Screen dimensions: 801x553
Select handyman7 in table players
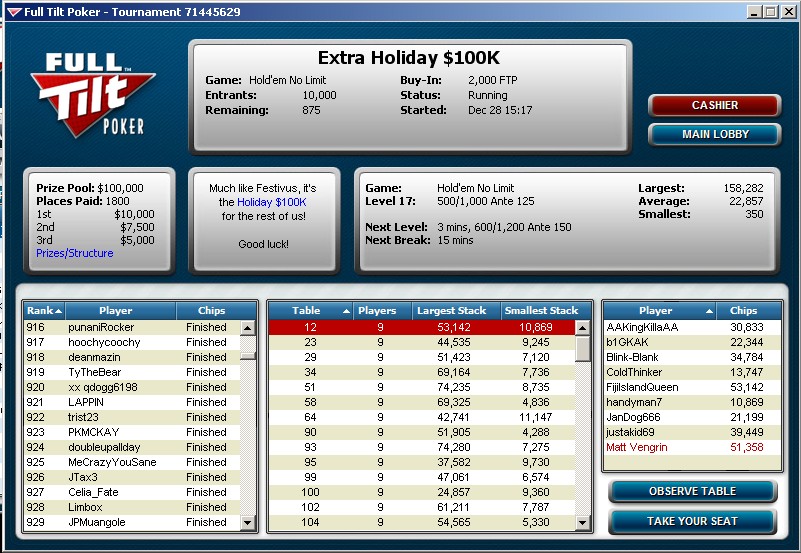click(692, 402)
